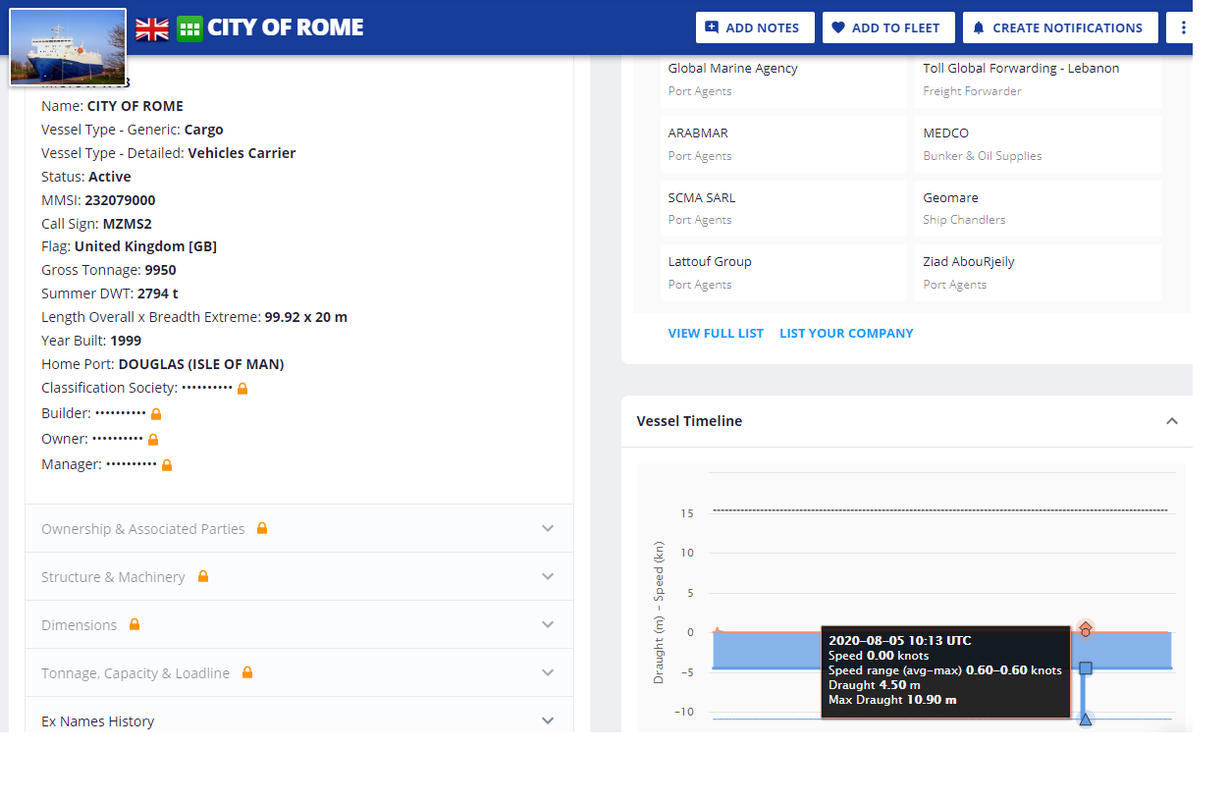1231x800 pixels.
Task: Open the ARABMAR port agent card
Action: pos(783,144)
